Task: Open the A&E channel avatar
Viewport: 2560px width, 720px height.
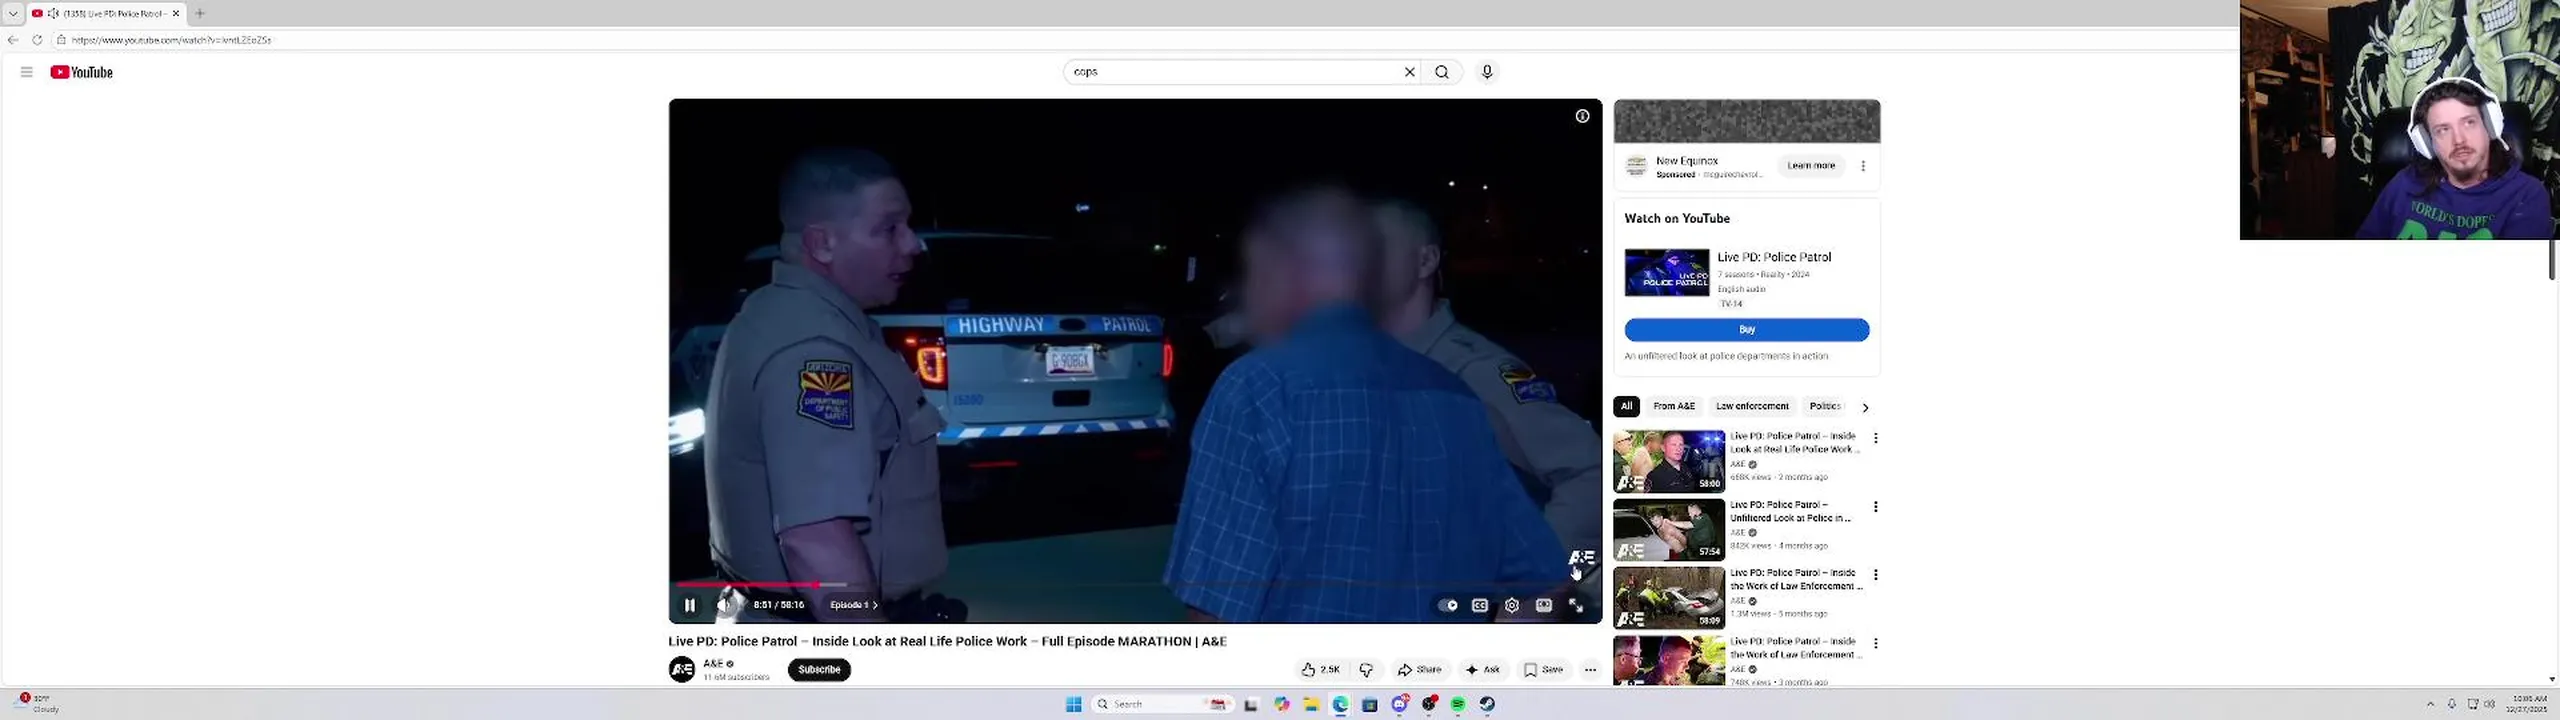Action: click(x=682, y=670)
